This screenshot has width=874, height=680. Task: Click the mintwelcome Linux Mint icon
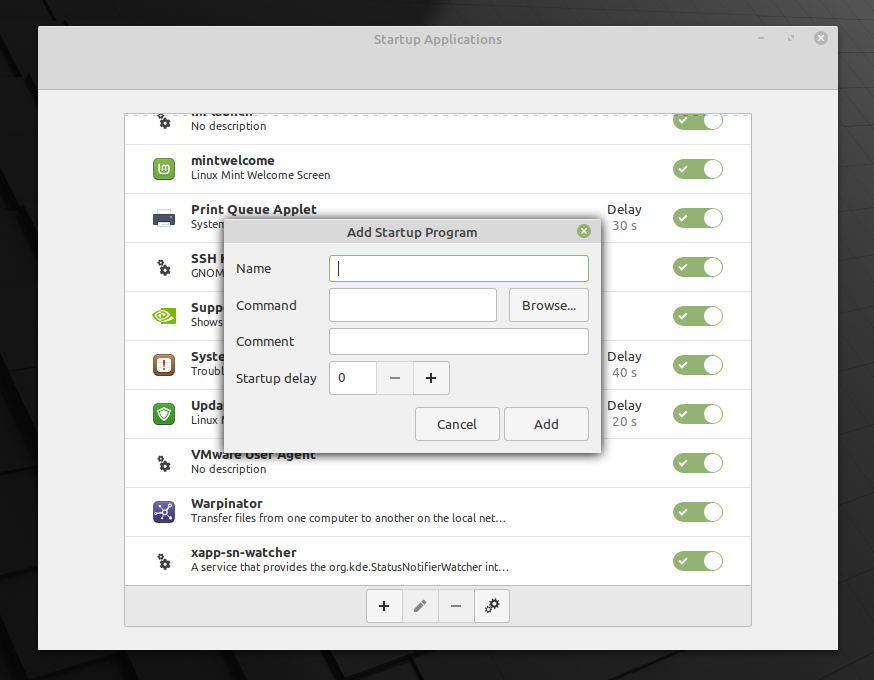163,169
